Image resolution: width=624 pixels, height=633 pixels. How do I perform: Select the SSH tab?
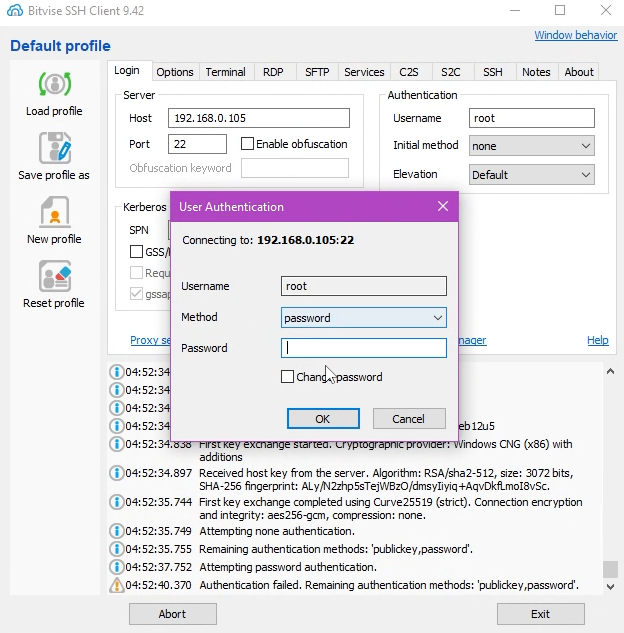point(493,72)
